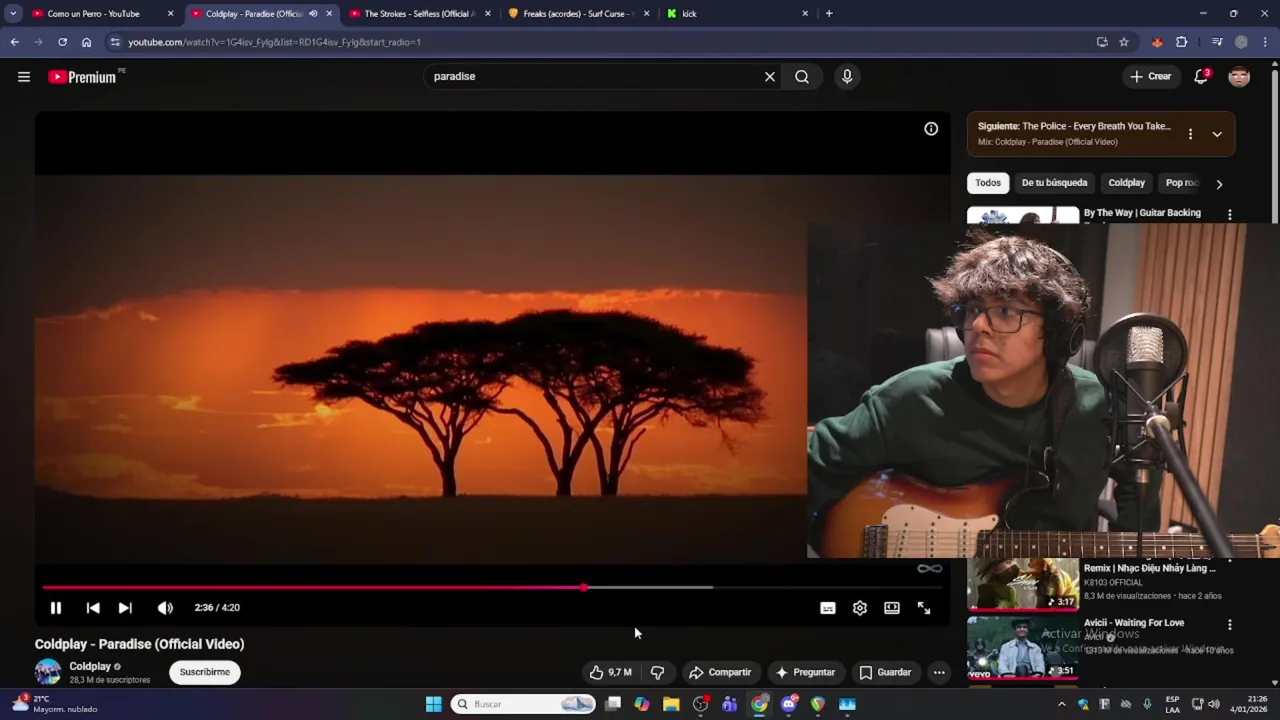Open the Coldplay channel avatar
1280x720 pixels.
tap(48, 672)
